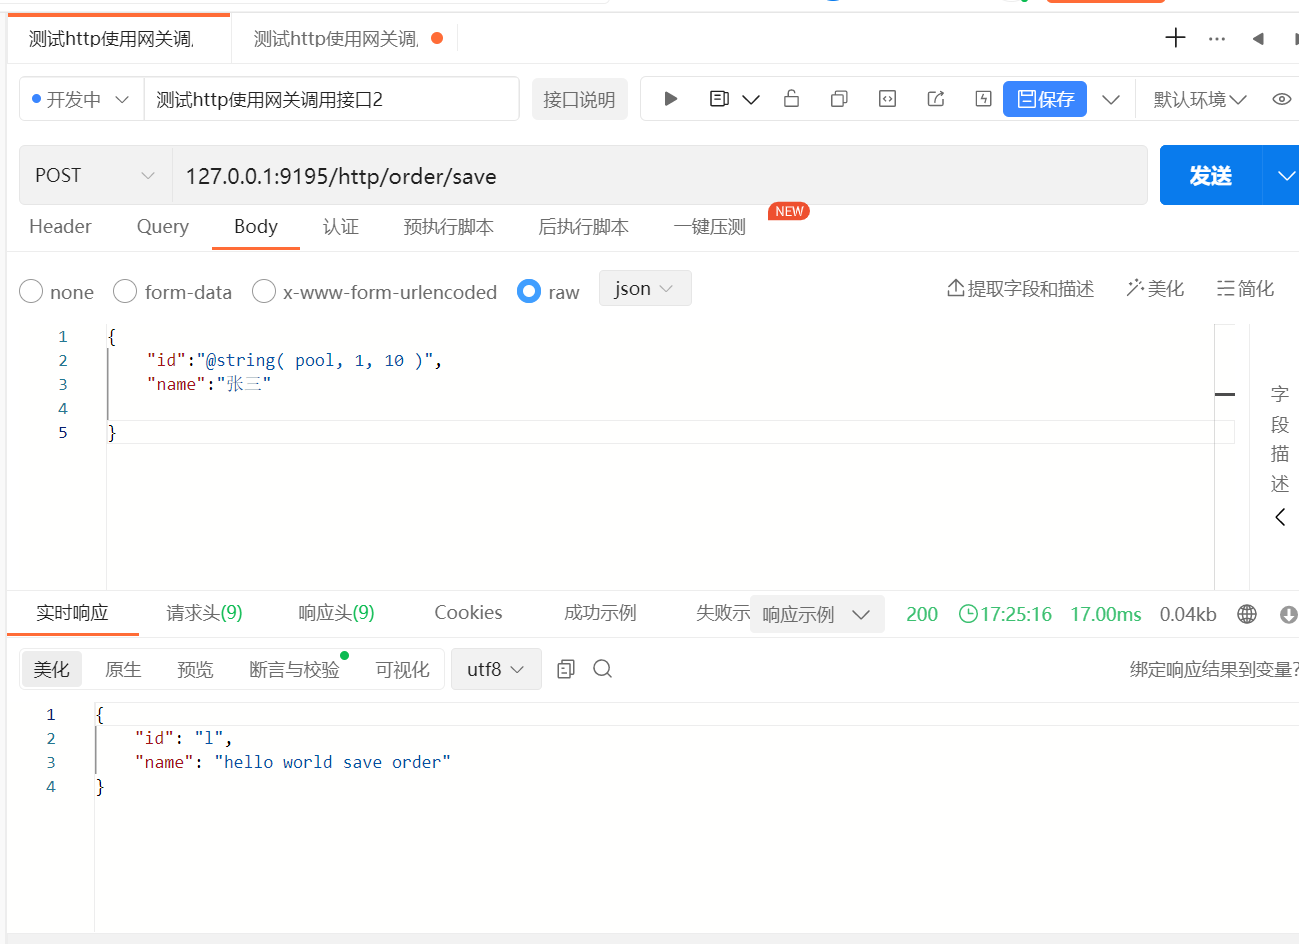1299x944 pixels.
Task: Click the 0.04kb response size
Action: point(1188,614)
